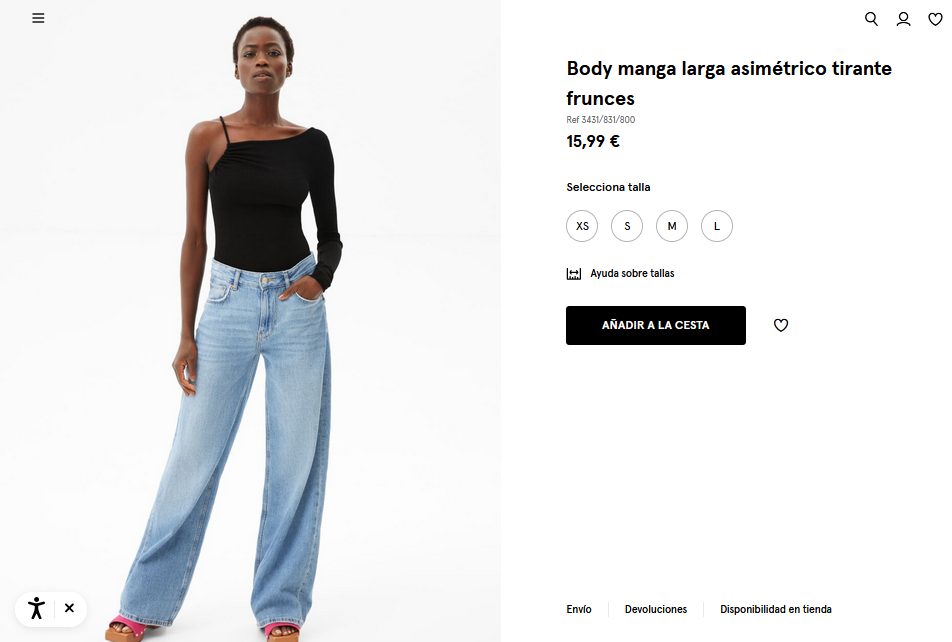The width and height of the screenshot is (952, 642).
Task: Click the size guide ruler icon
Action: (x=574, y=274)
